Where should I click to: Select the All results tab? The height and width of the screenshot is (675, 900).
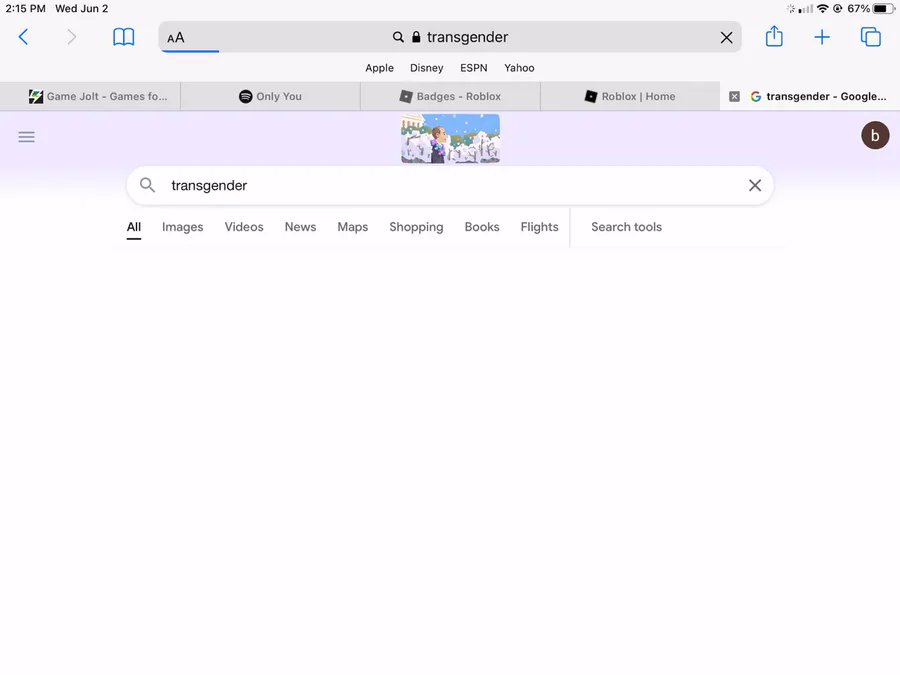tap(134, 227)
